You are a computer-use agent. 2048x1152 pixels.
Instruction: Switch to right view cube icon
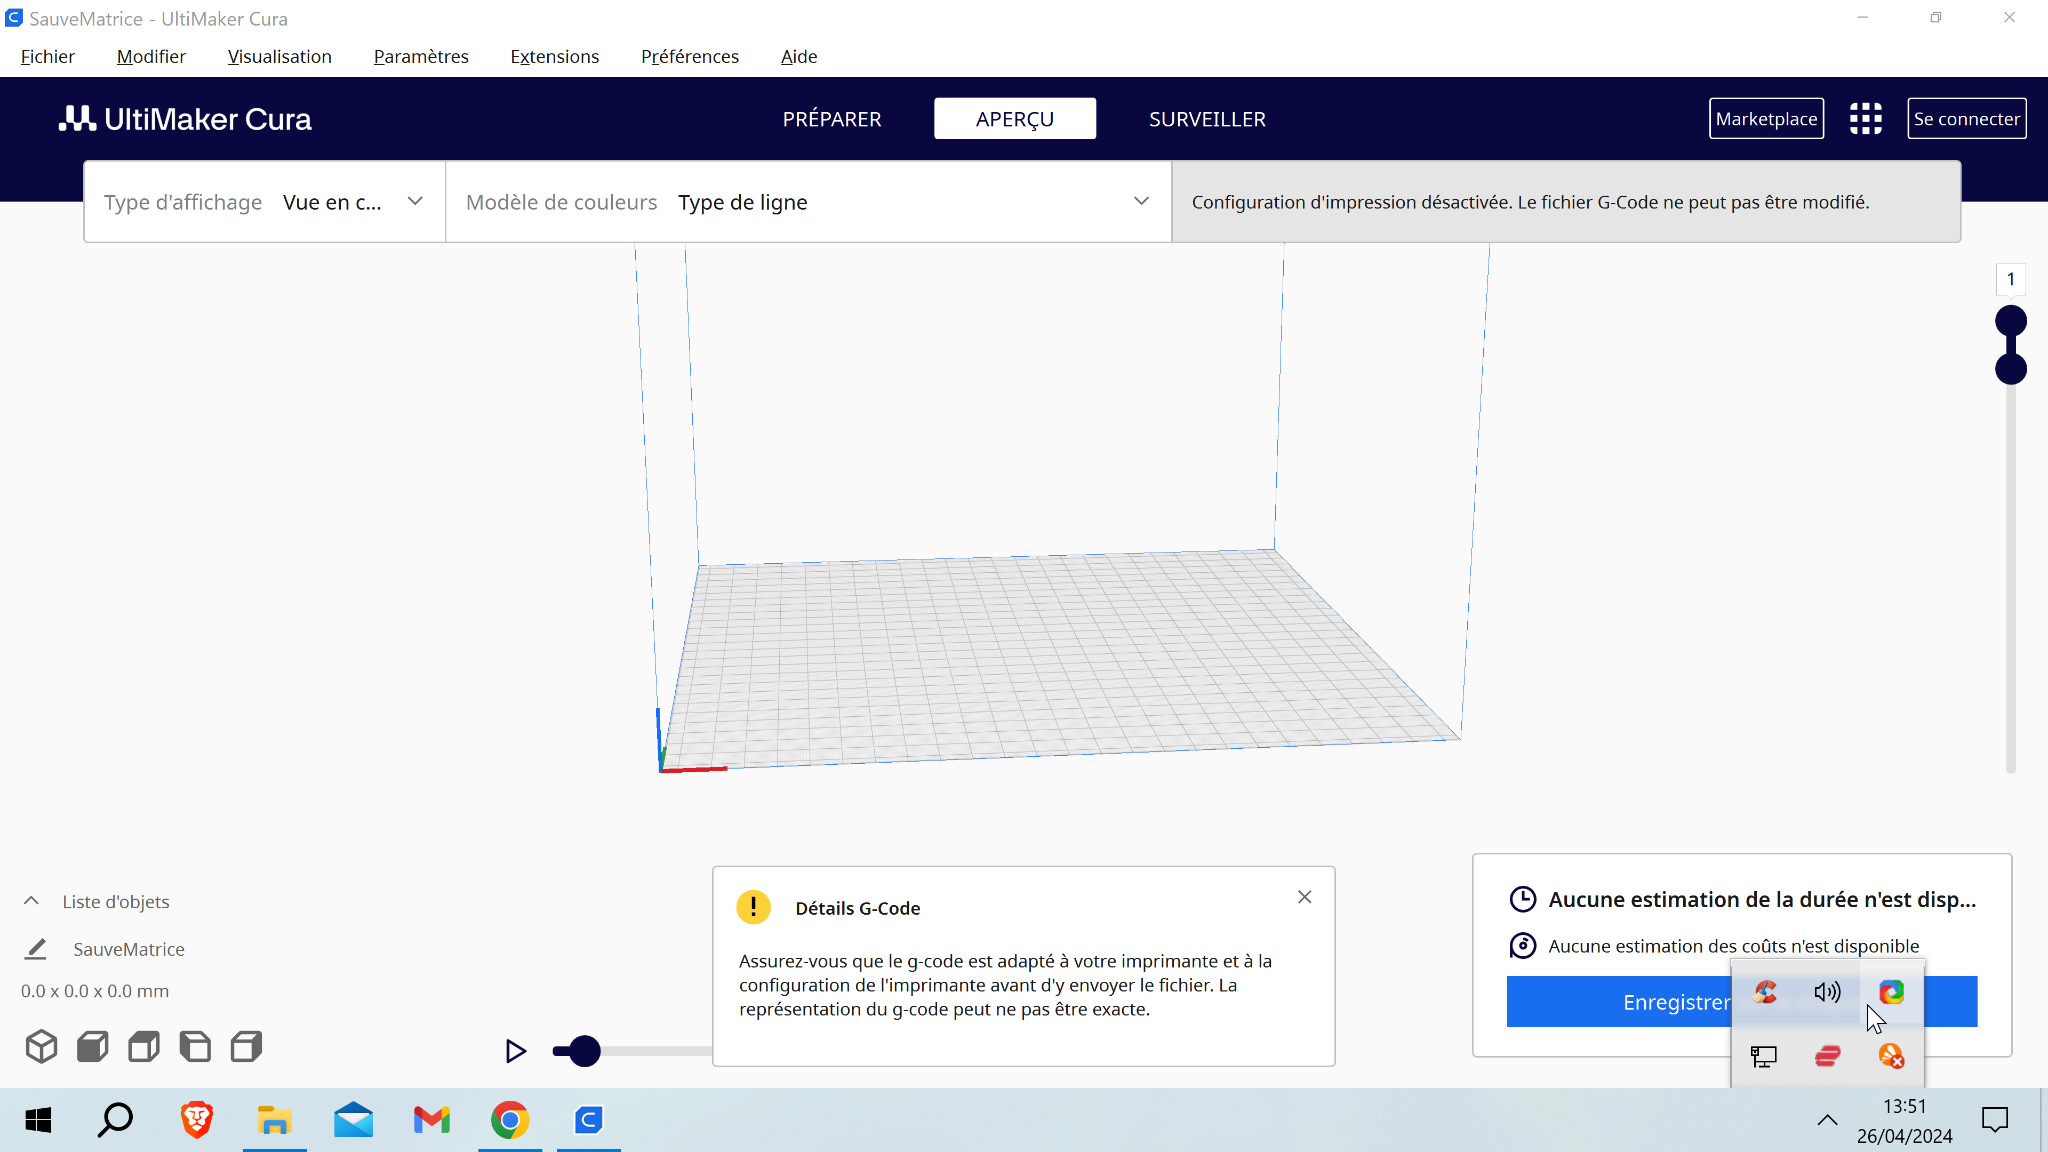pos(246,1047)
